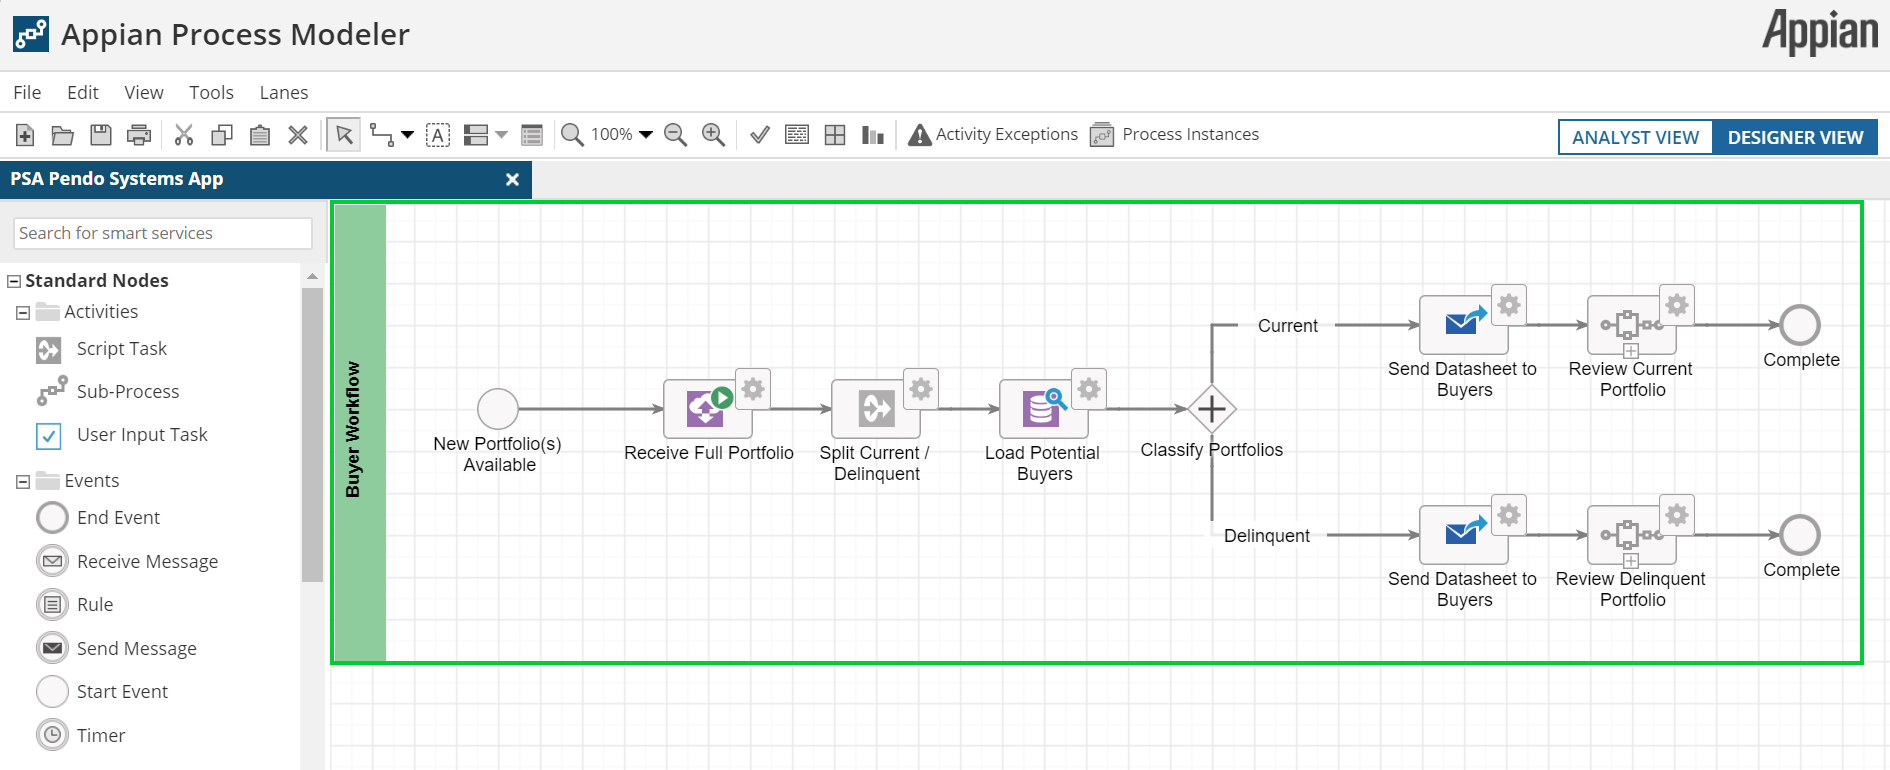Zoom in on the canvas
This screenshot has height=770, width=1890.
pos(713,135)
